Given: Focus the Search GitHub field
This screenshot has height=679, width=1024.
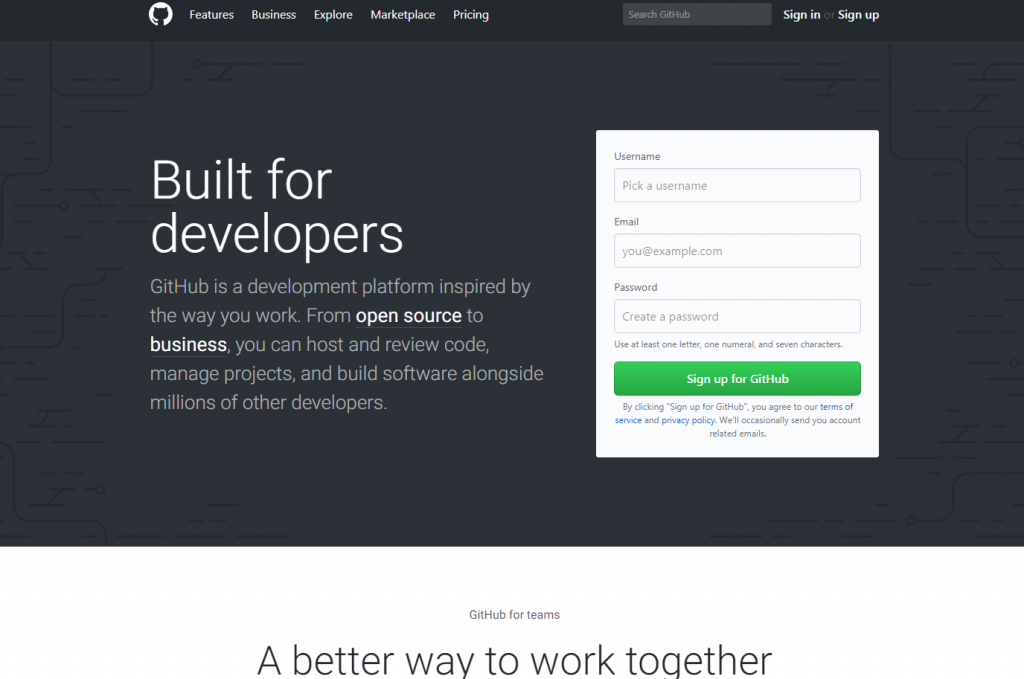Looking at the screenshot, I should tap(697, 14).
